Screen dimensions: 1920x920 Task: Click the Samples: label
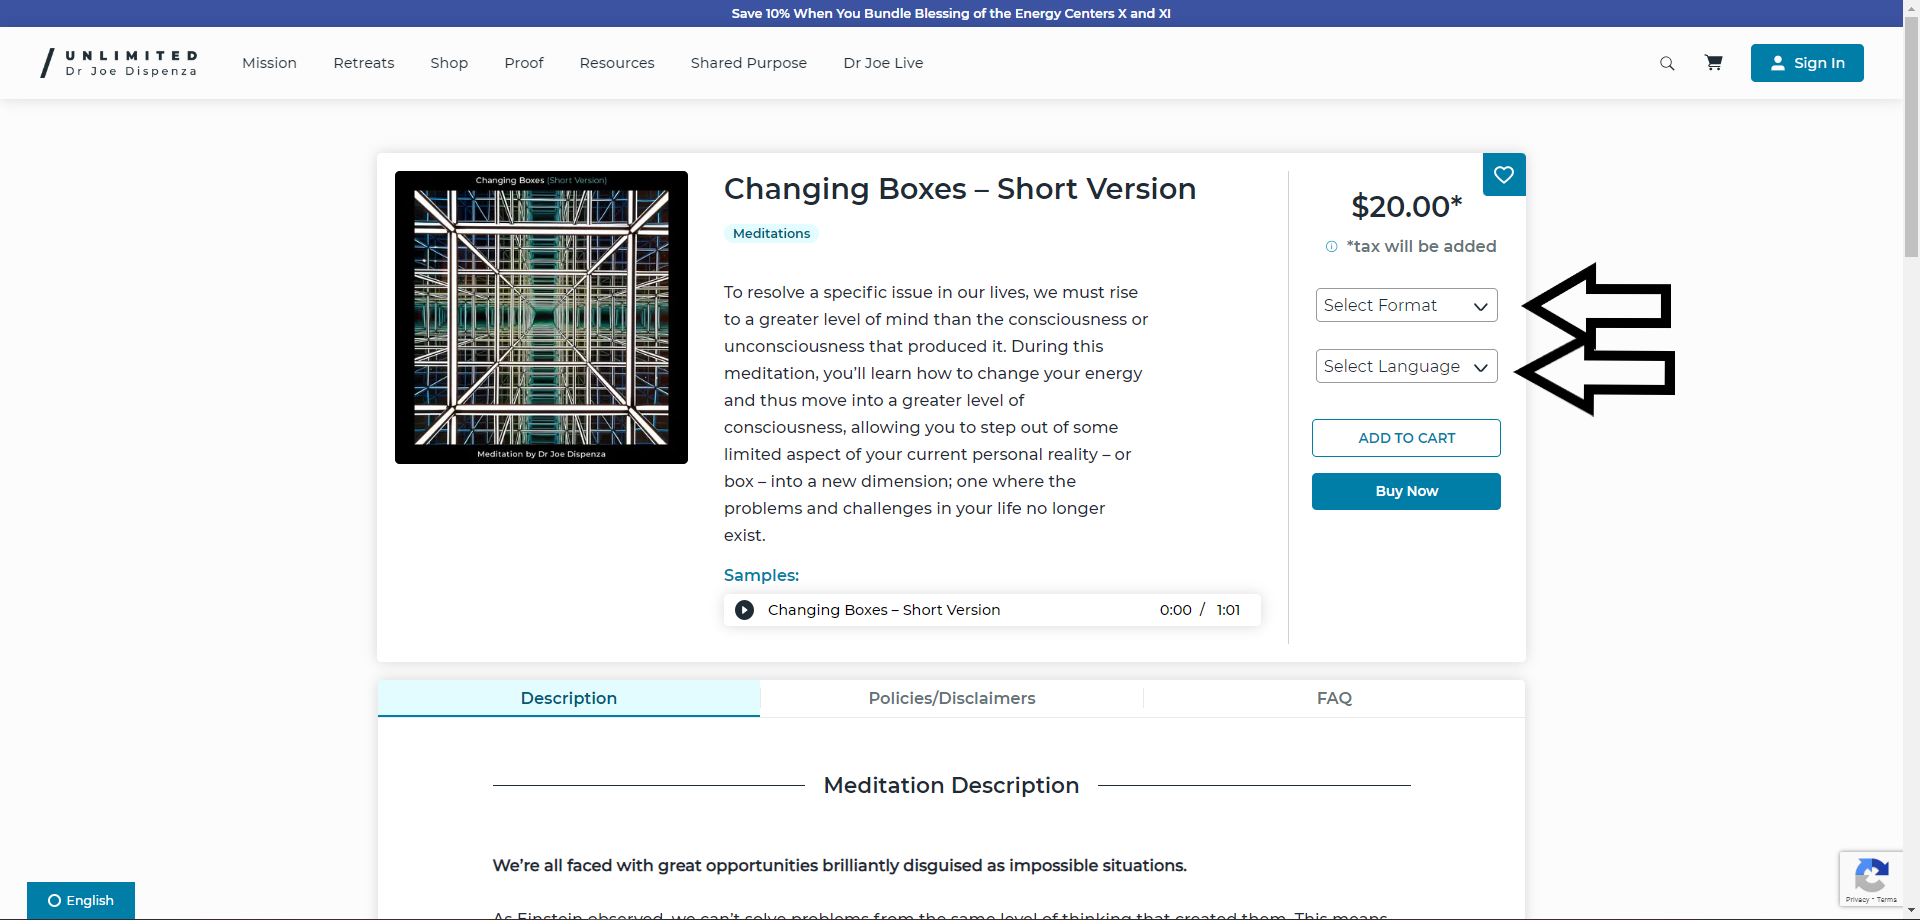pyautogui.click(x=761, y=575)
